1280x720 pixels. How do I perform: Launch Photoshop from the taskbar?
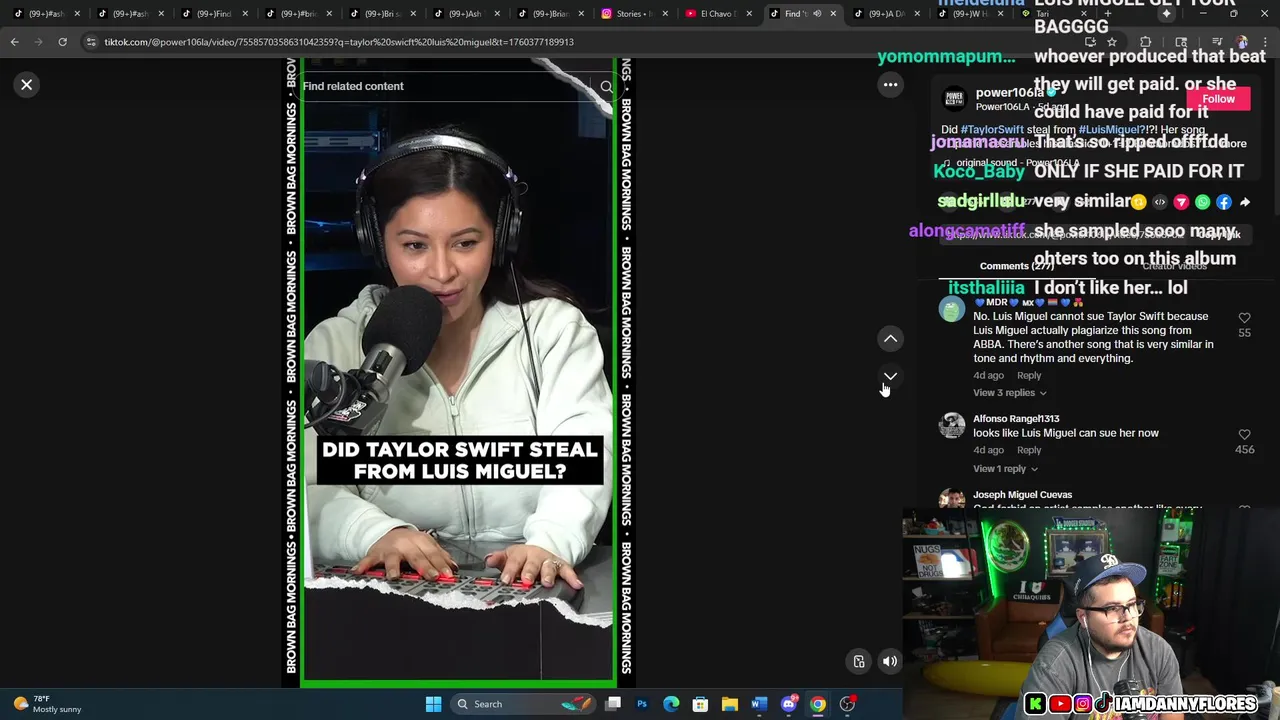pos(642,704)
